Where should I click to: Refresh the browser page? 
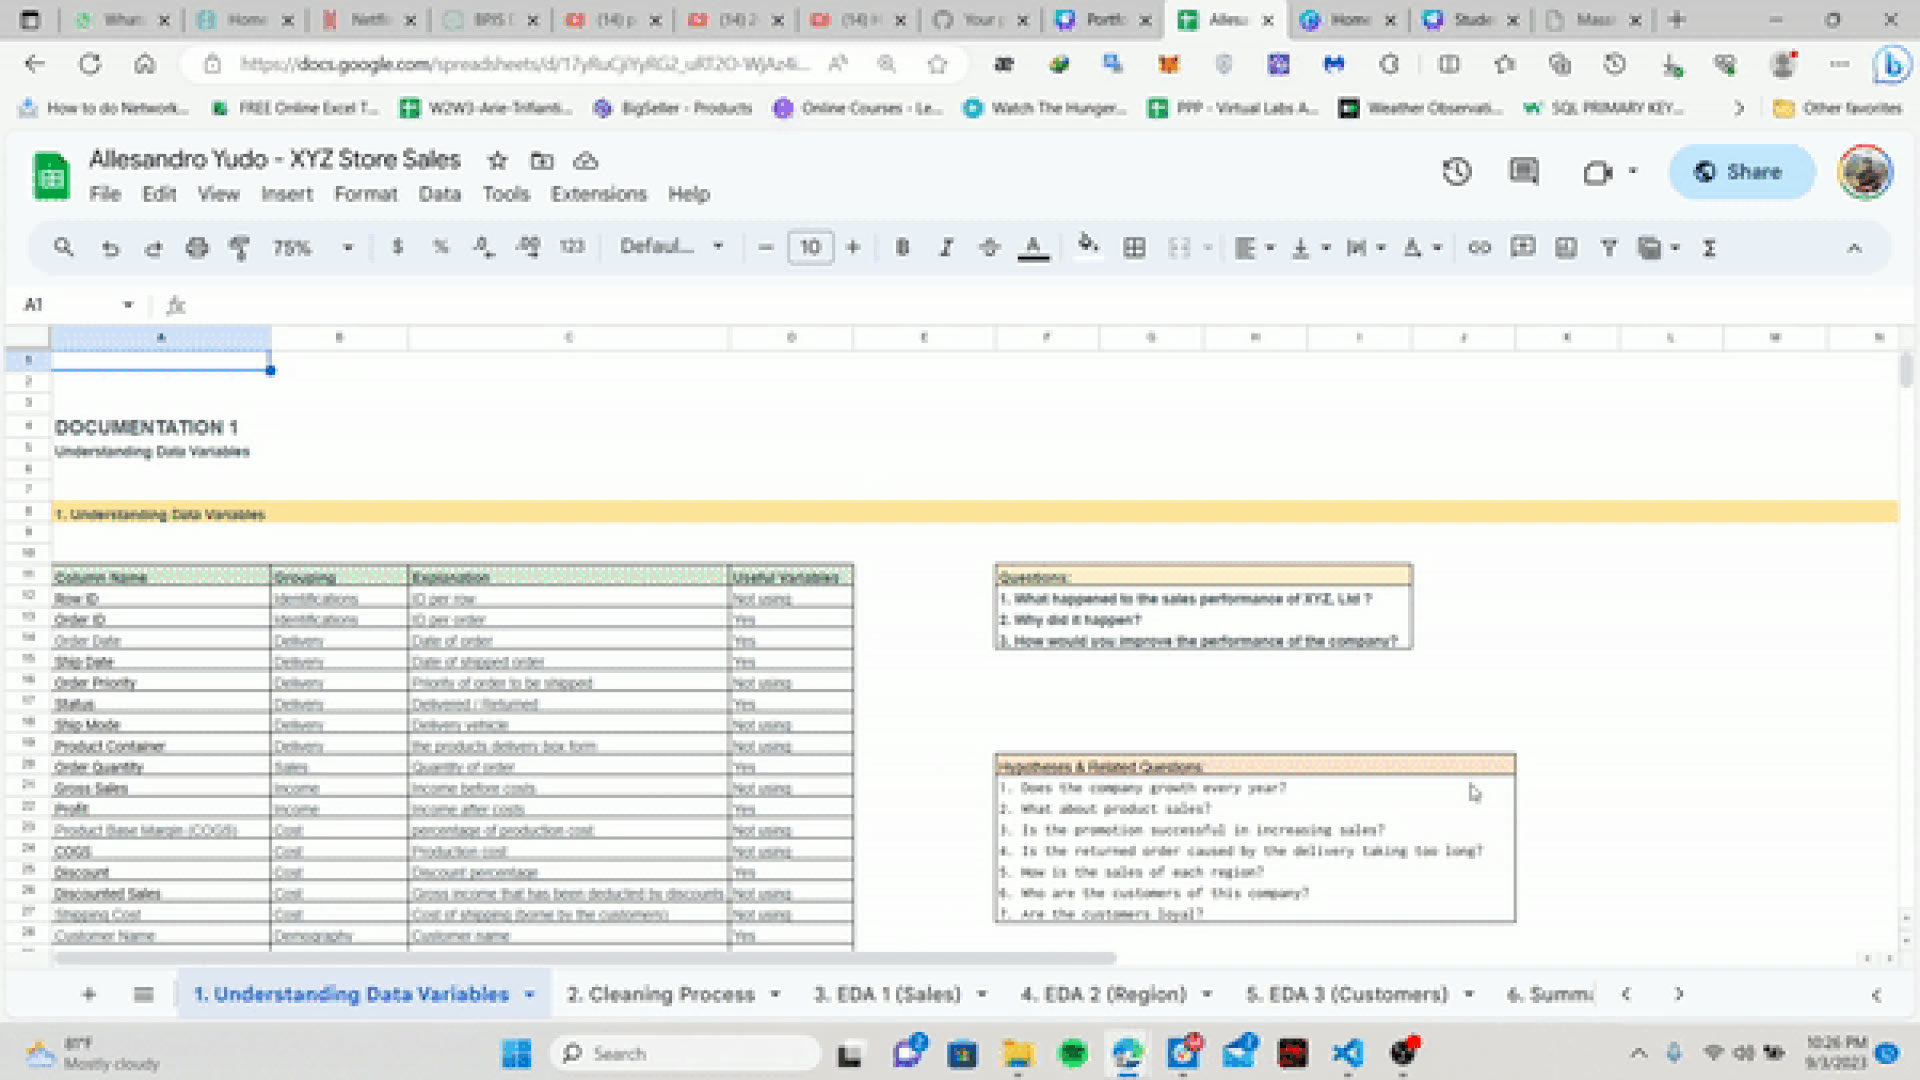point(90,64)
